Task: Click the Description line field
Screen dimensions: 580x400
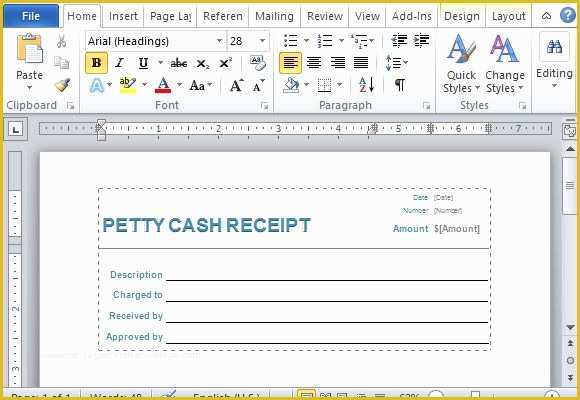Action: point(327,275)
